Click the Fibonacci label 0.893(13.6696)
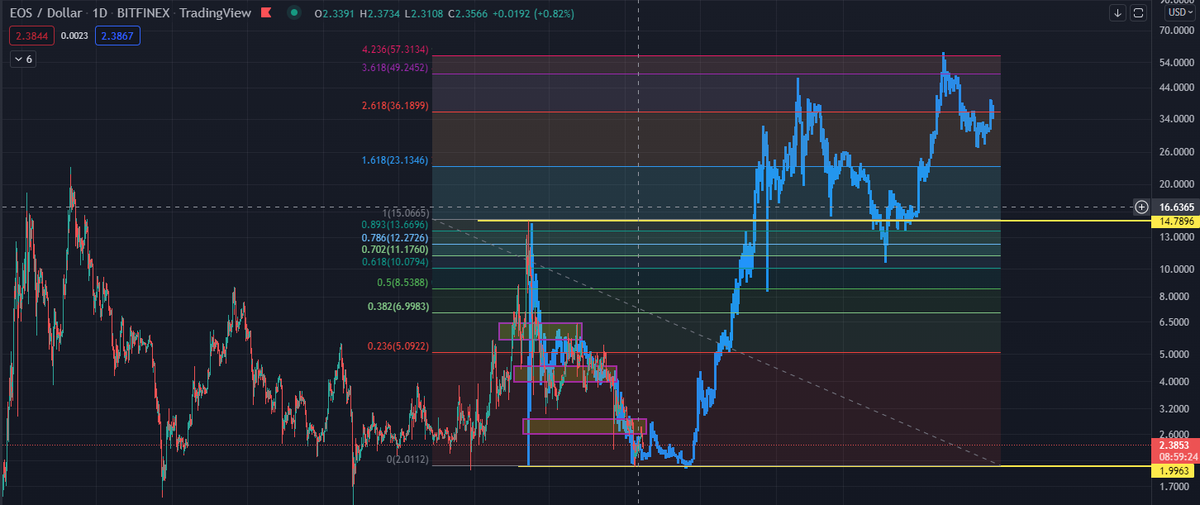 395,225
